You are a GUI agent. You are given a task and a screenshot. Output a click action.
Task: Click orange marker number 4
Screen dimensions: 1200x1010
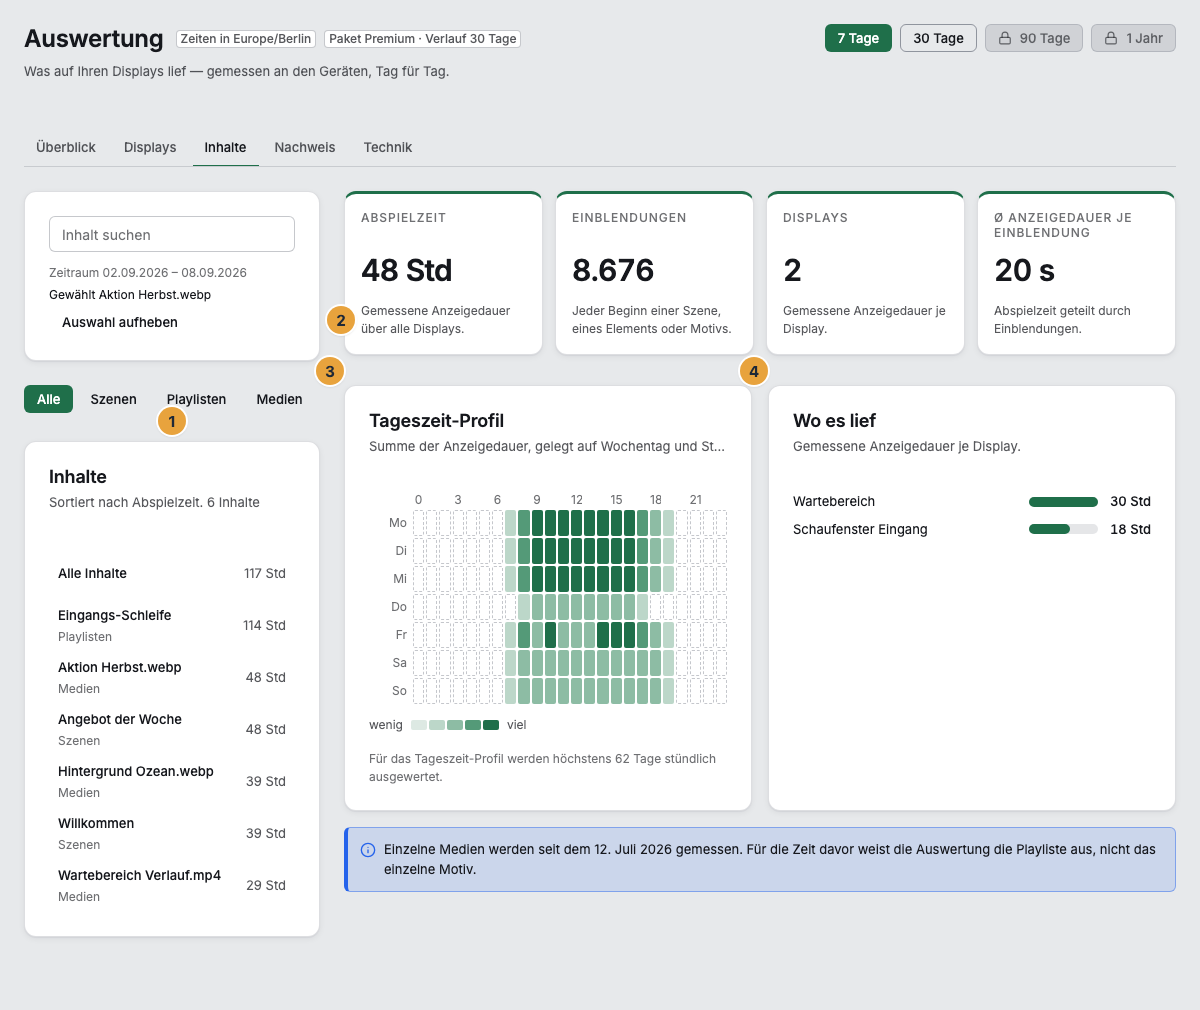tap(754, 371)
